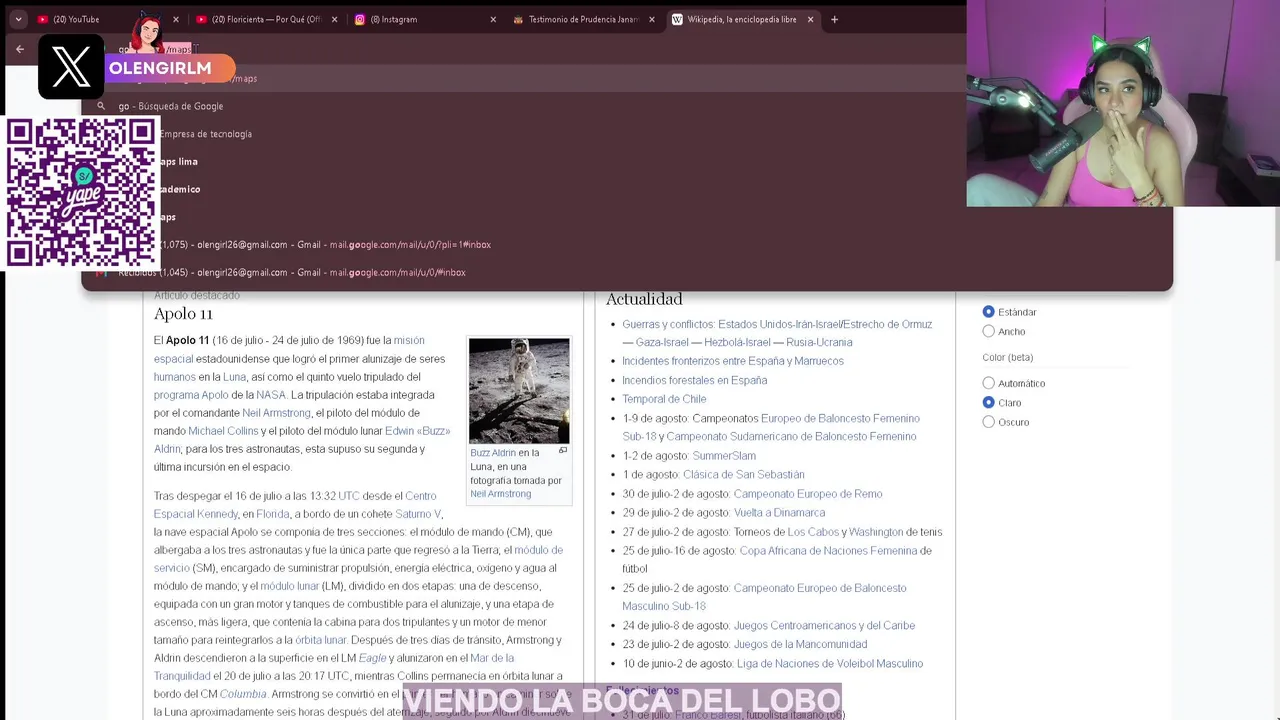Open 'Incidentes fronterizos entre España y Marruecos'
The width and height of the screenshot is (1280, 720).
pyautogui.click(x=733, y=361)
